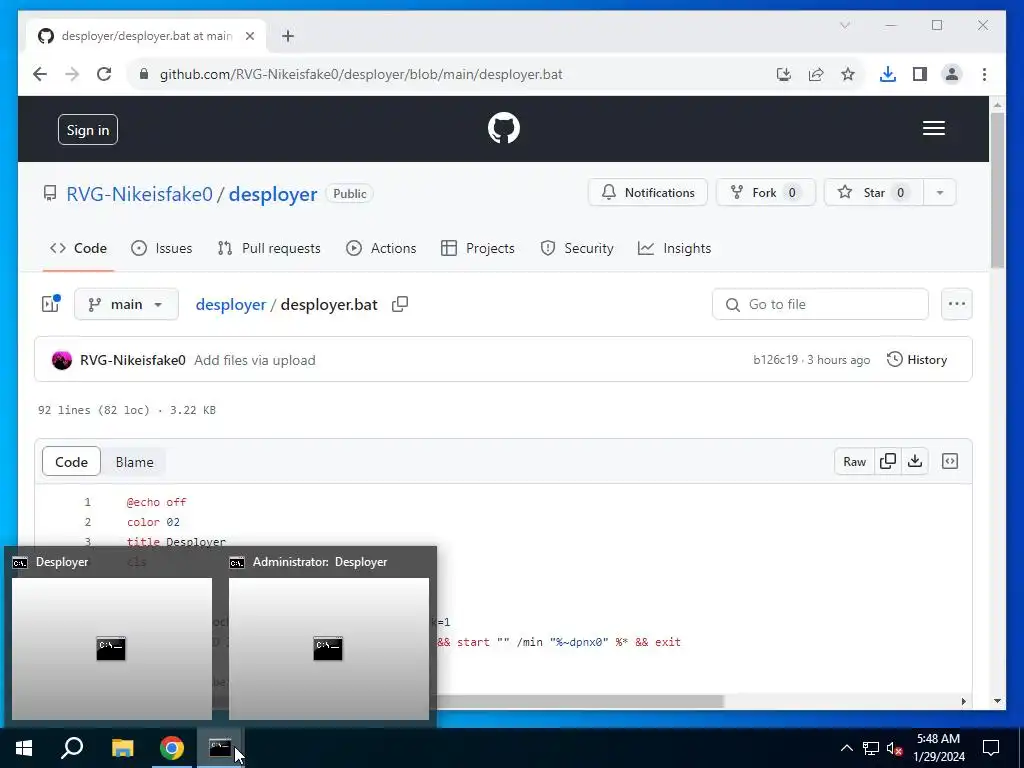Image resolution: width=1024 pixels, height=768 pixels.
Task: View site information lock icon
Action: coord(144,74)
